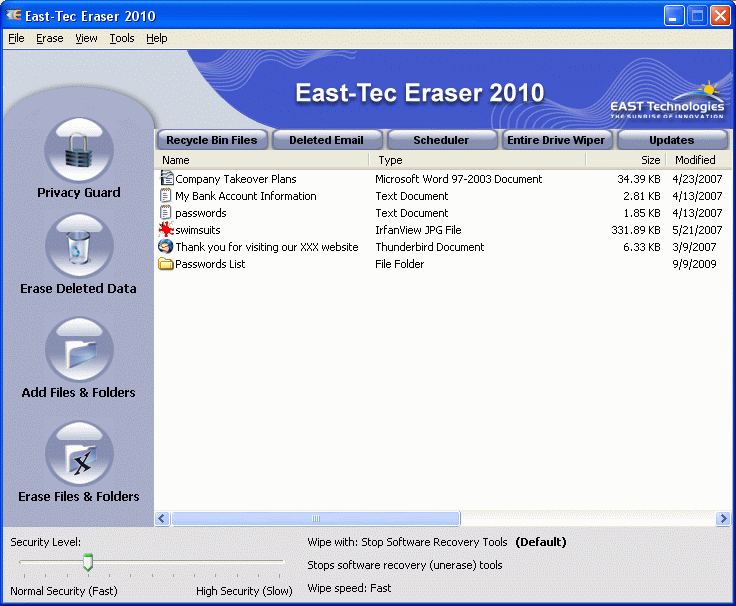Click the Updates button
The width and height of the screenshot is (736, 606).
[x=671, y=140]
